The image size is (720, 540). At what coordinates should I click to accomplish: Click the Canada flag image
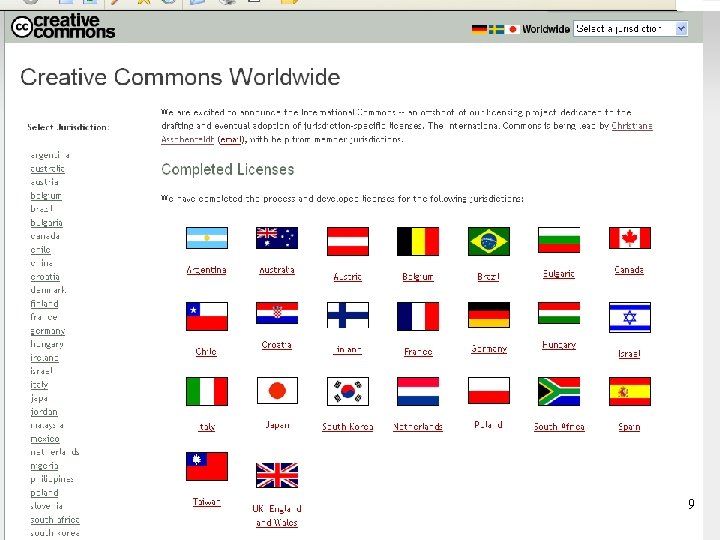tap(630, 238)
